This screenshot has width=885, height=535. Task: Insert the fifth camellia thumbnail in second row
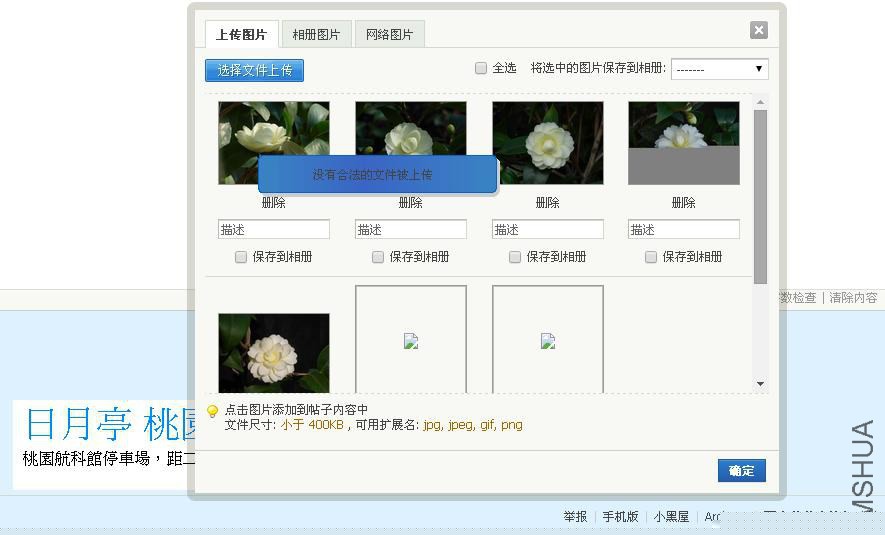click(274, 353)
